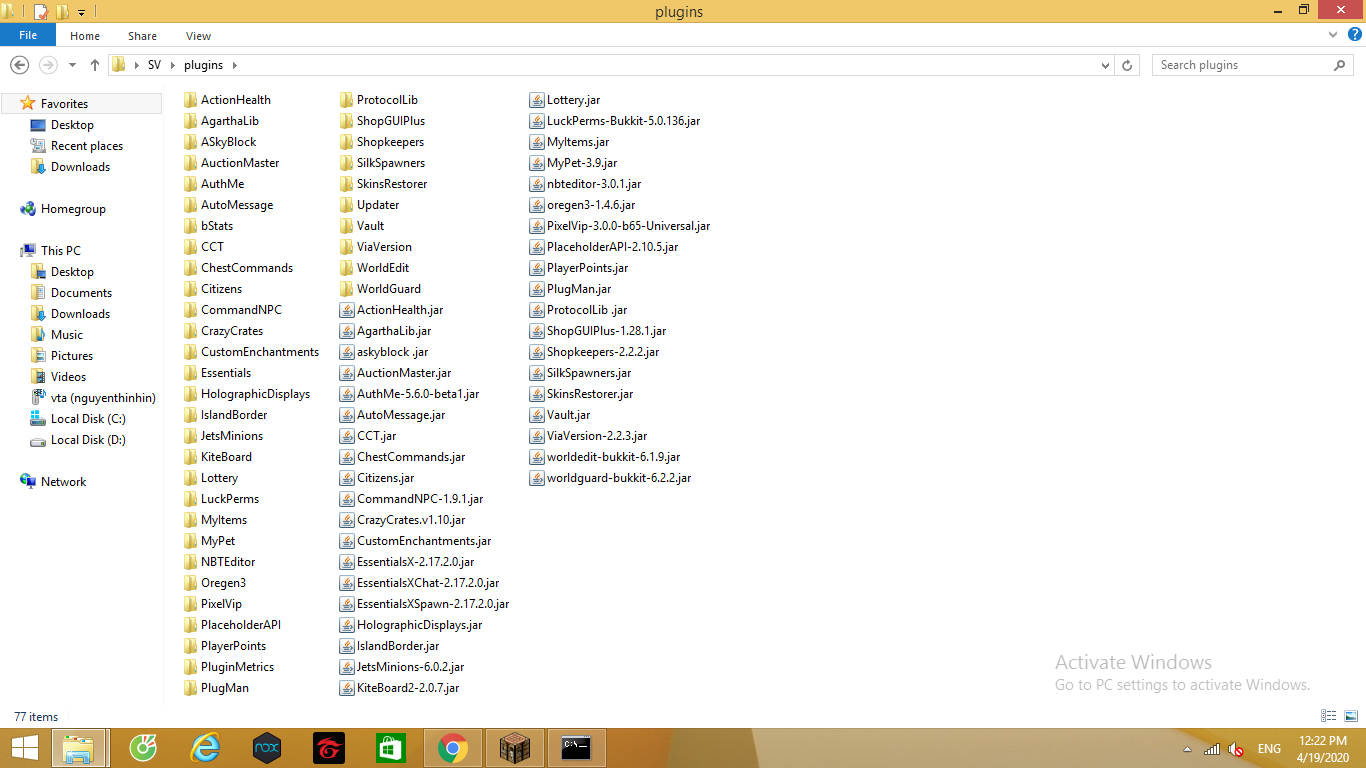Image resolution: width=1366 pixels, height=768 pixels.
Task: Select the 'HolographicDisplays.jar' file name
Action: (x=420, y=625)
